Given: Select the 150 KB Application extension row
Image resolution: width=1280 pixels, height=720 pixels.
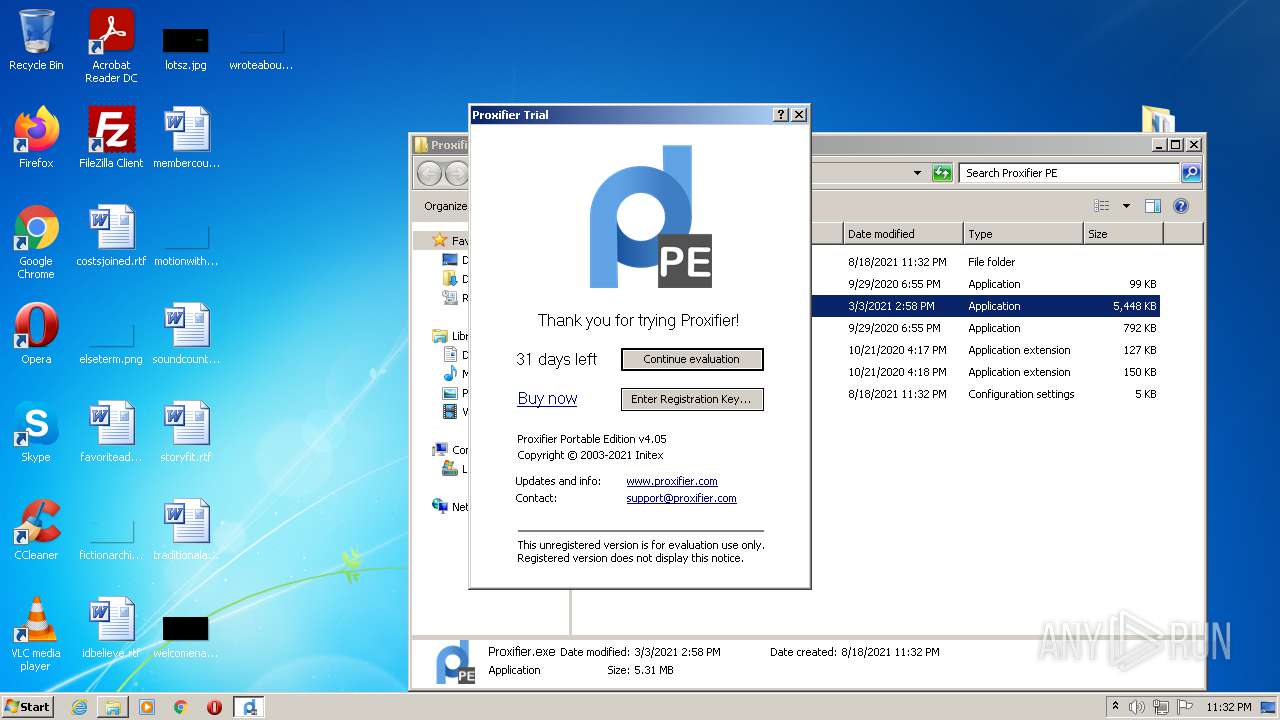Looking at the screenshot, I should click(985, 372).
